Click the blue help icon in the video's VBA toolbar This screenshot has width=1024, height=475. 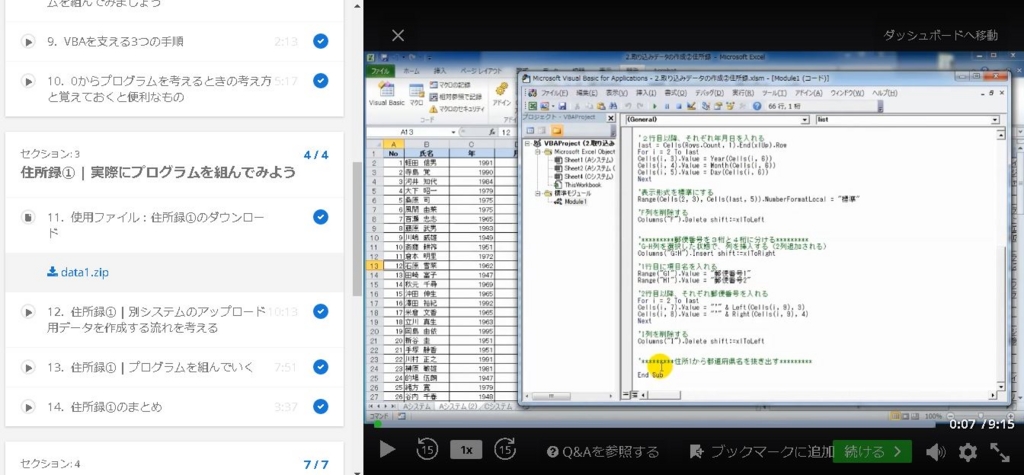click(757, 106)
